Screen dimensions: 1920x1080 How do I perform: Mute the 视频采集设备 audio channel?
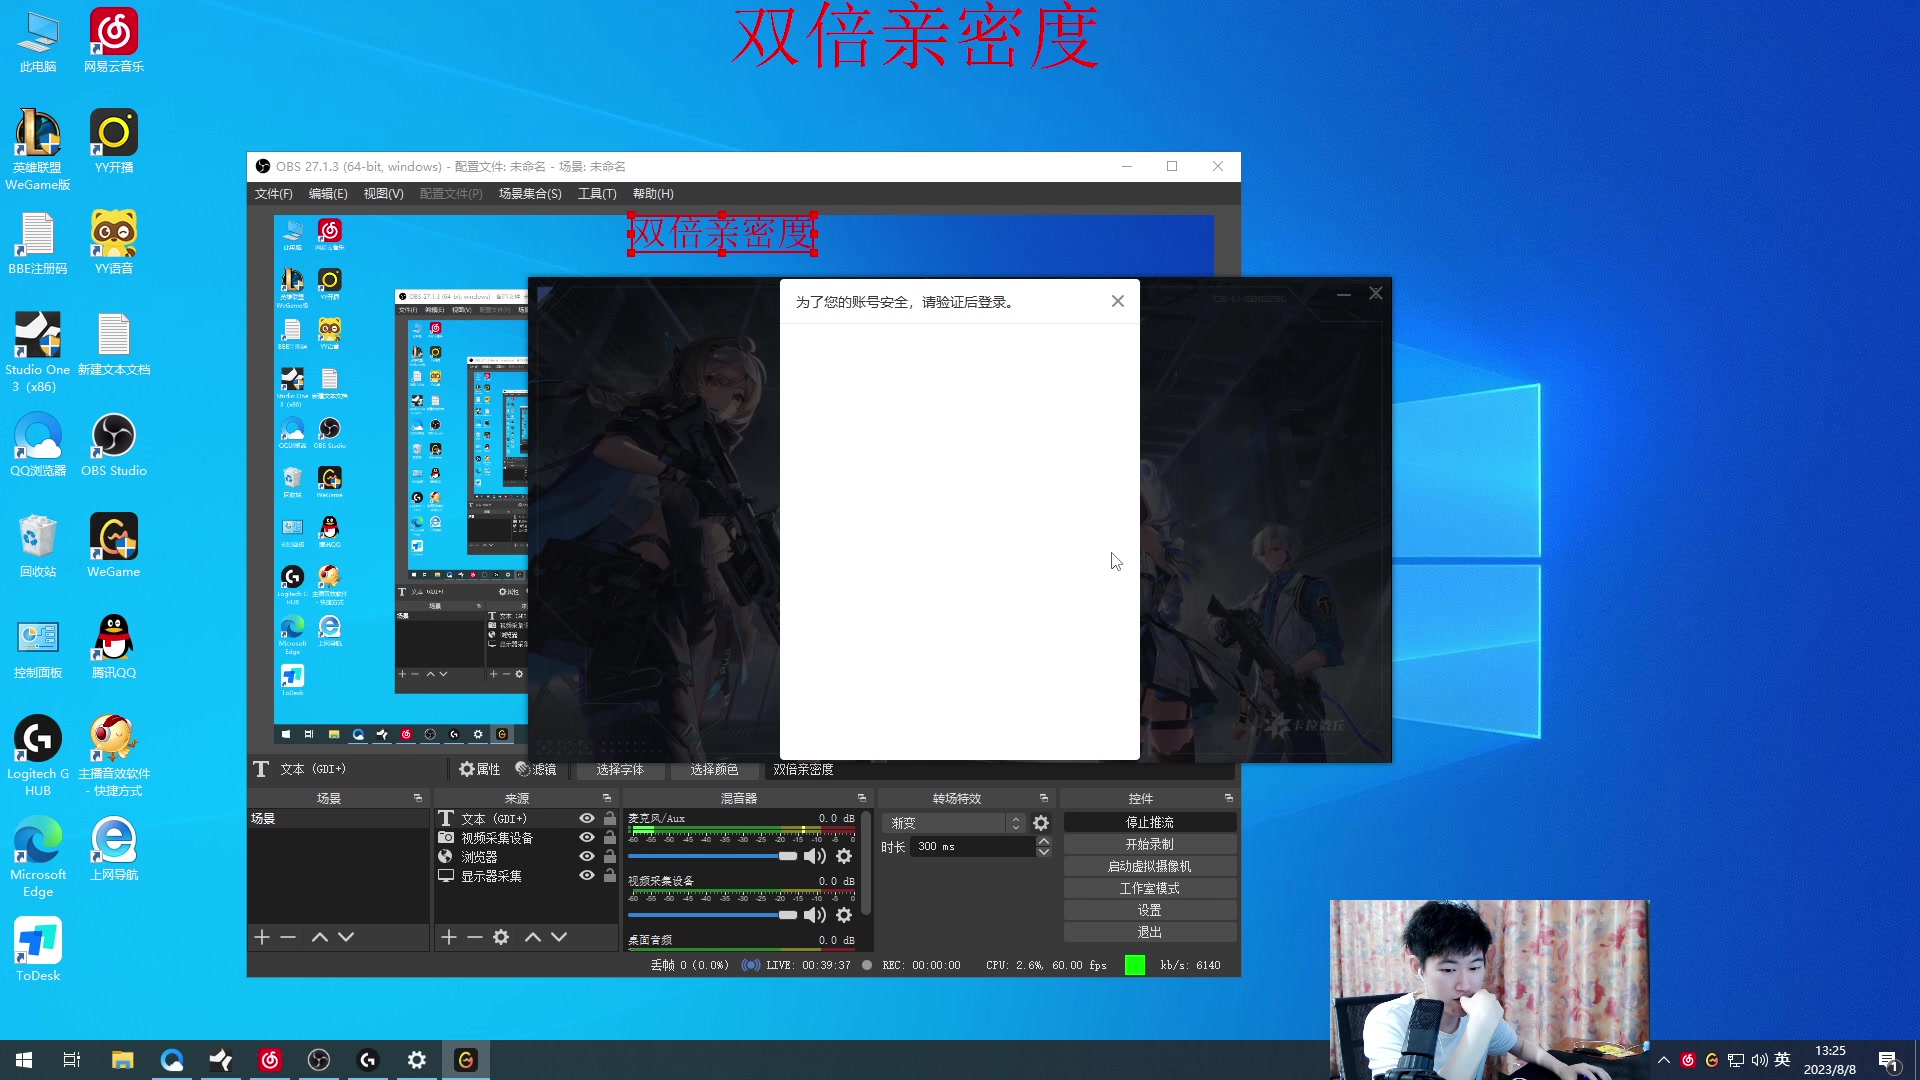tap(815, 915)
